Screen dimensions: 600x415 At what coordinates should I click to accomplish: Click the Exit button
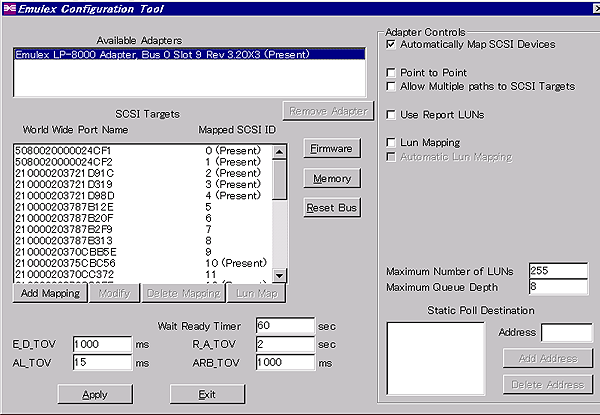tap(207, 394)
